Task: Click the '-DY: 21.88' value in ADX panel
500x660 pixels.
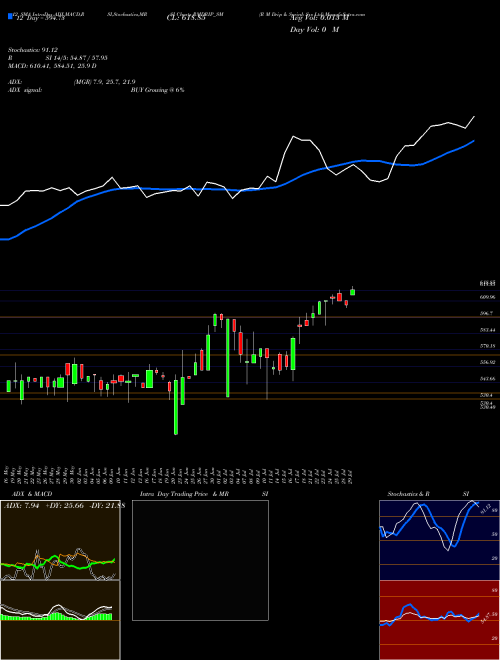Action: (107, 506)
